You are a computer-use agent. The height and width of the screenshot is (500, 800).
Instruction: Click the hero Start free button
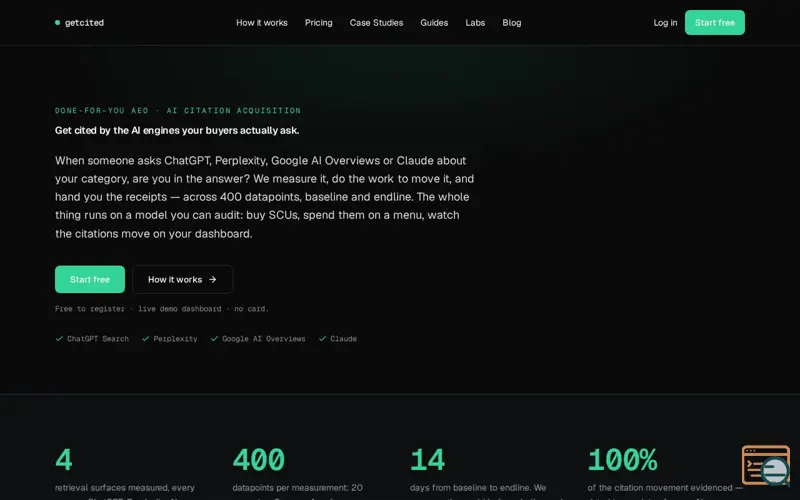click(90, 279)
